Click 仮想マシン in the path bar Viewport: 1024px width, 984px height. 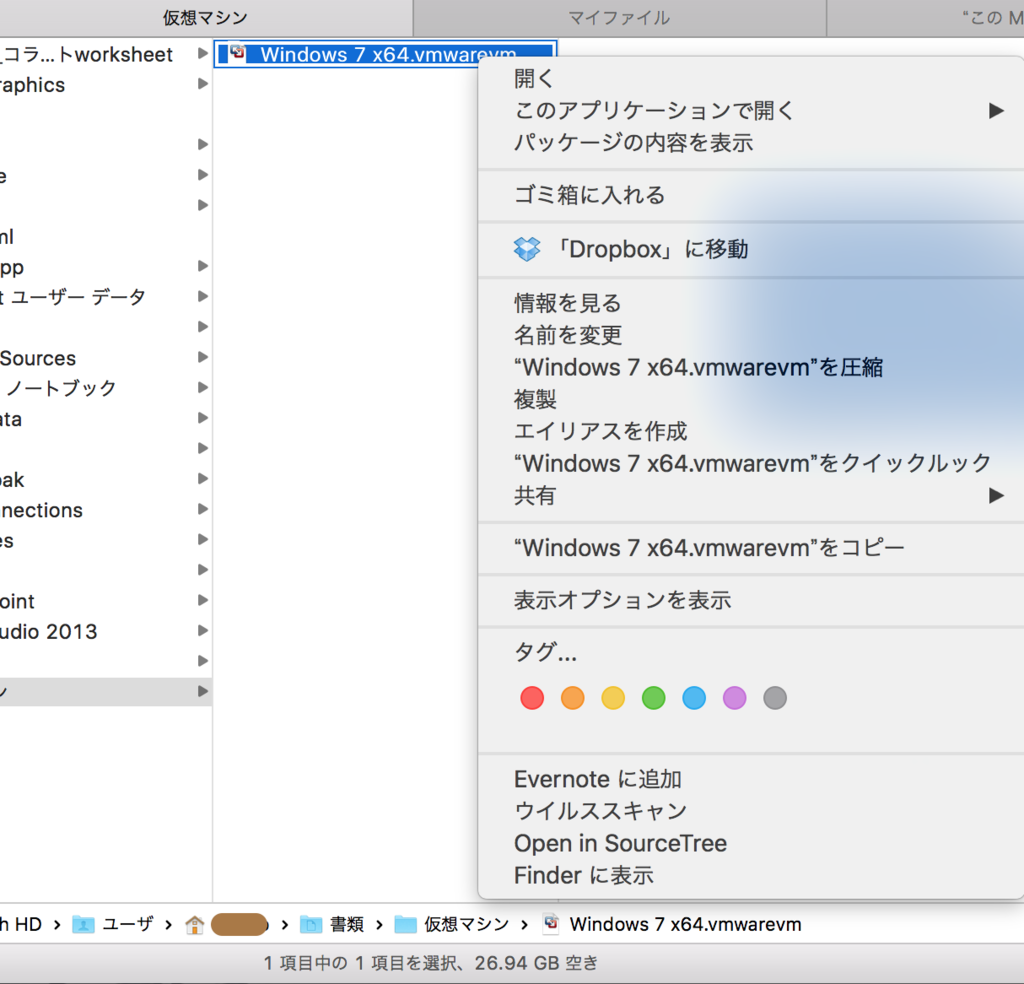click(x=466, y=925)
